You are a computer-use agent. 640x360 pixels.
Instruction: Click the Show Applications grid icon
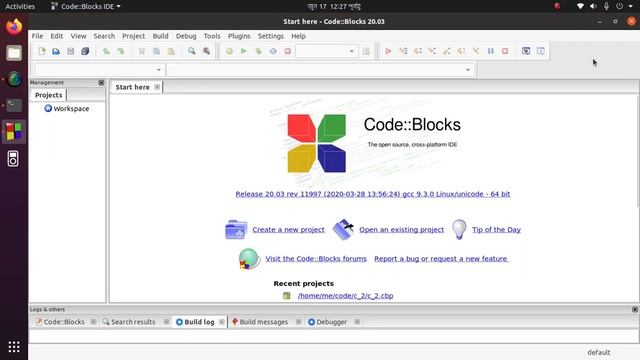pyautogui.click(x=14, y=347)
